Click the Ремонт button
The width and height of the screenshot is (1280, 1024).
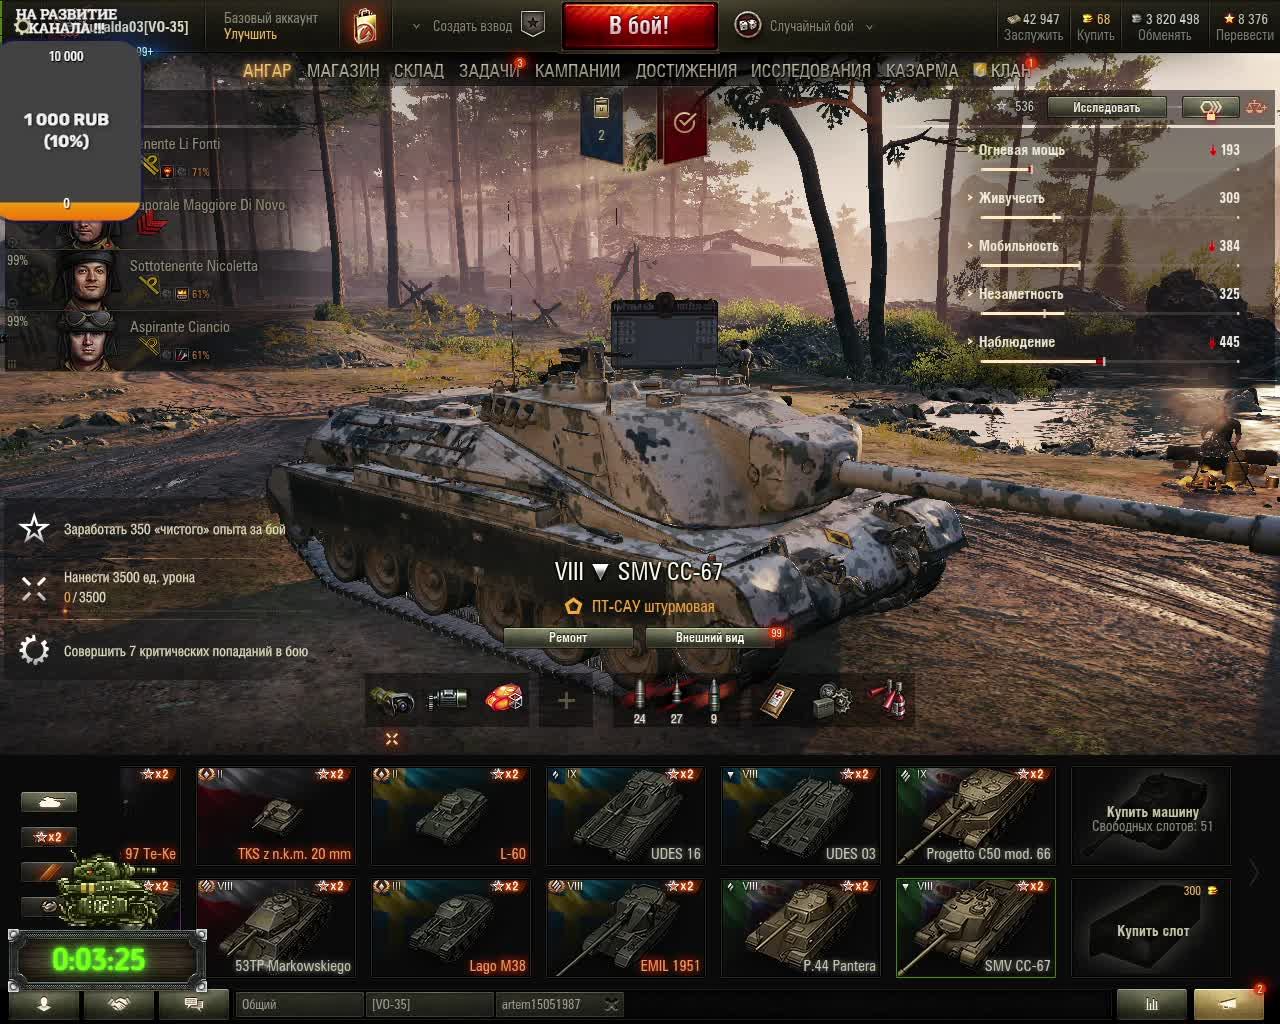click(x=568, y=637)
